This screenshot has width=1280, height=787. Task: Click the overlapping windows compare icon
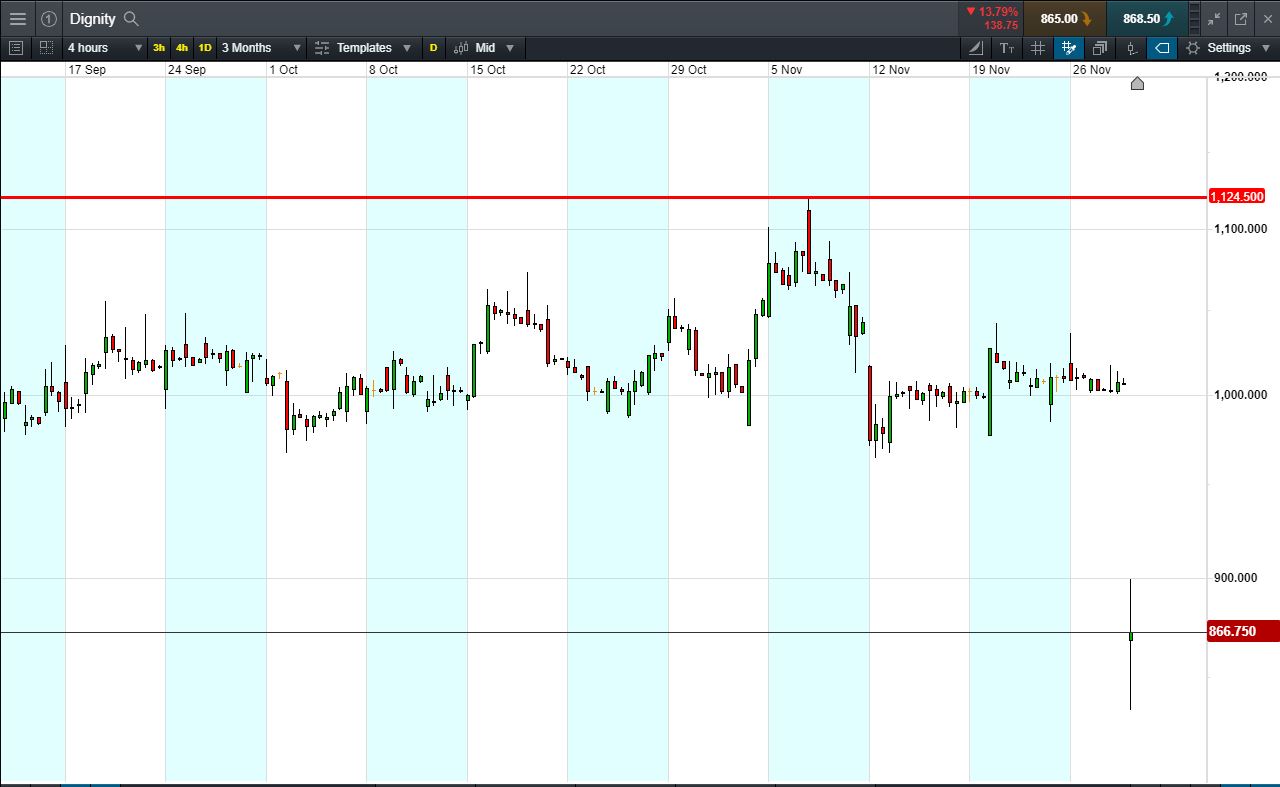1100,48
